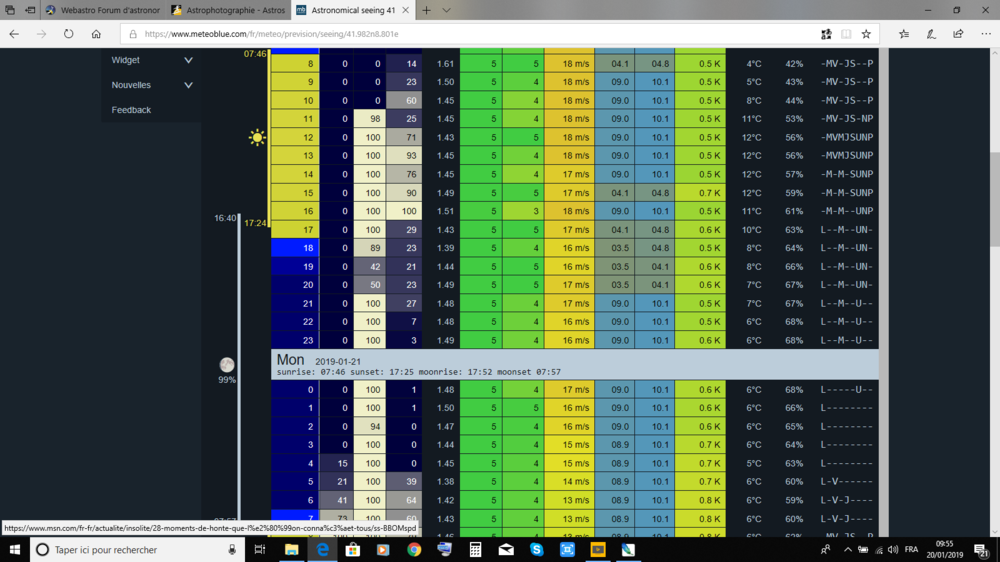The height and width of the screenshot is (562, 1000).
Task: Click the 15 cloud cell in Monday hour 4 row
Action: point(336,464)
